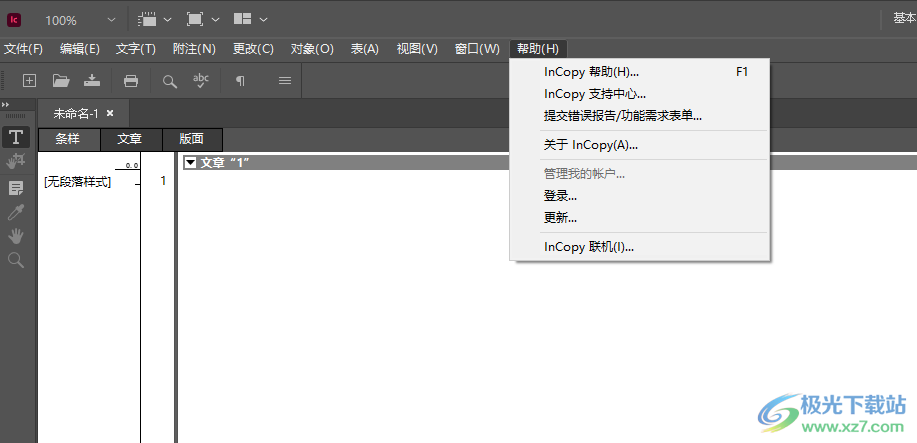Image resolution: width=917 pixels, height=443 pixels.
Task: Select the Position tool below Type tool
Action: tap(16, 161)
